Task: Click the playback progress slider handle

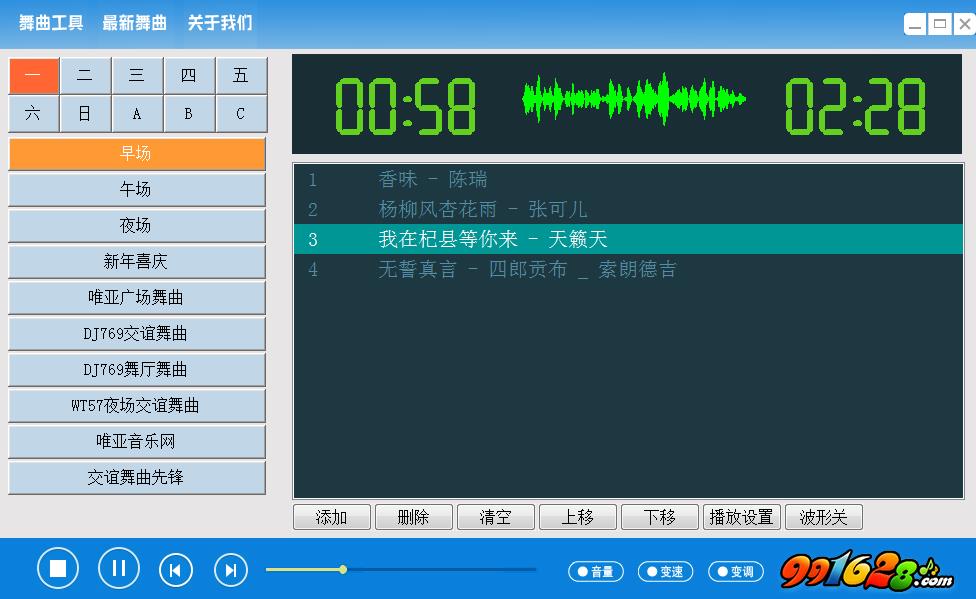Action: (343, 569)
